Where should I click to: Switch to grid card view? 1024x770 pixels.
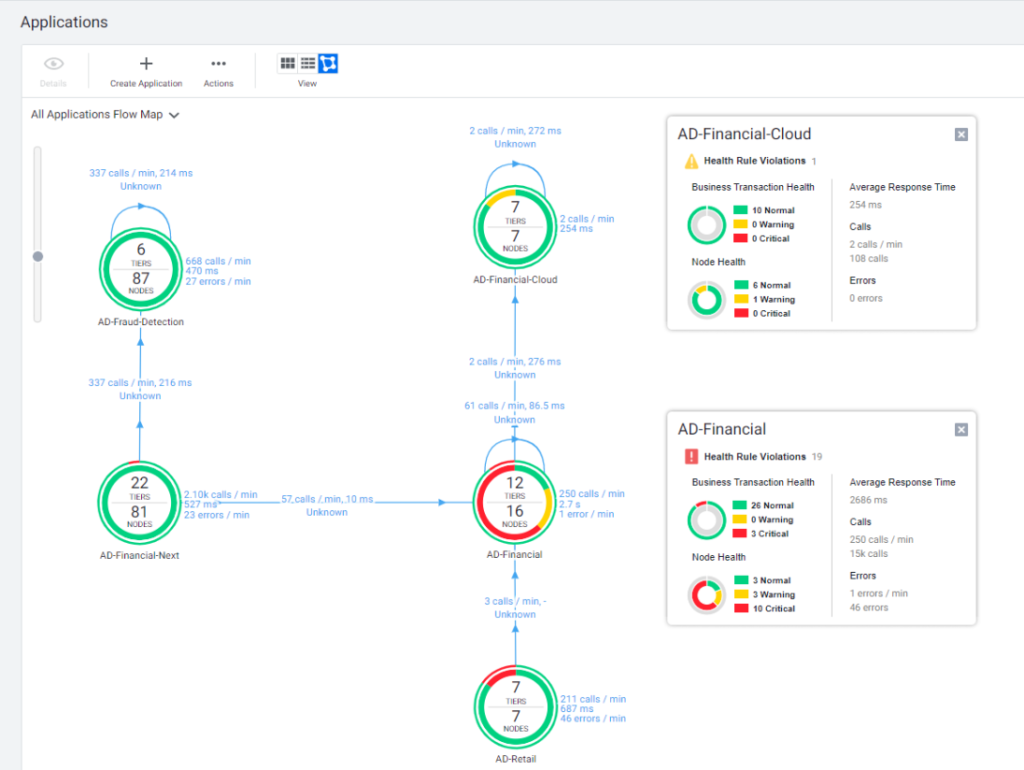(x=288, y=63)
